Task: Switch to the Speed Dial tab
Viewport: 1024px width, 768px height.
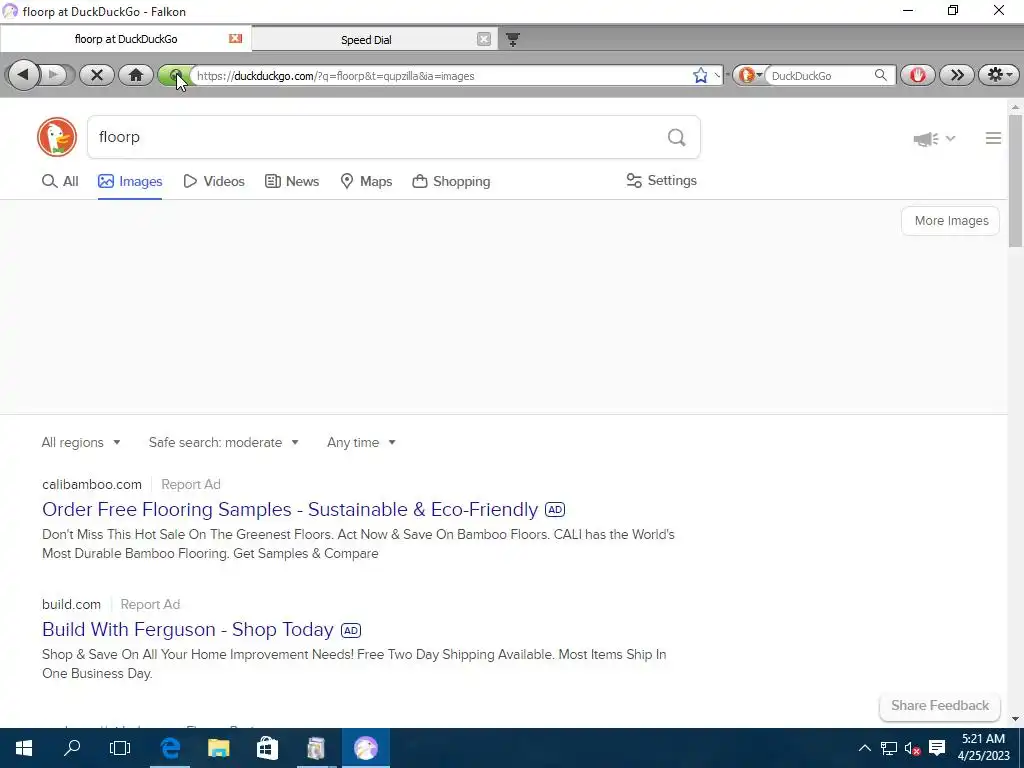Action: [x=366, y=40]
